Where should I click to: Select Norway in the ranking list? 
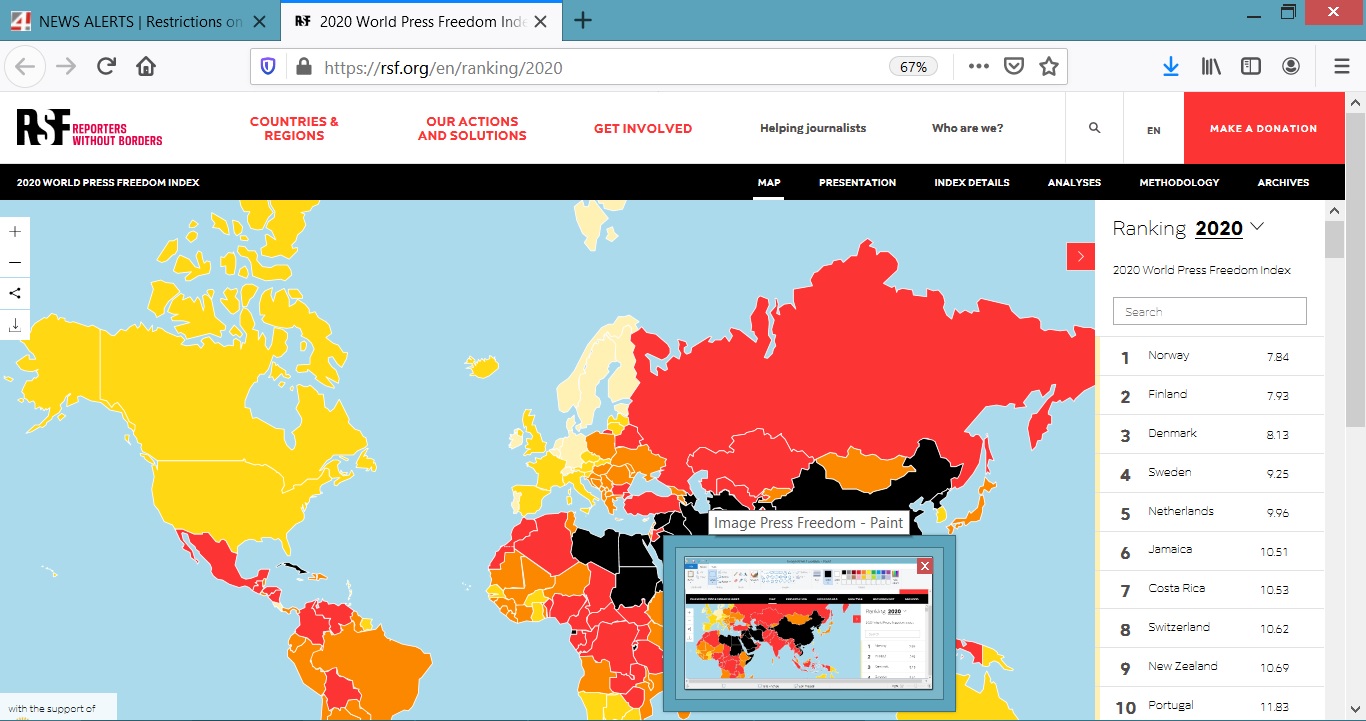click(x=1210, y=356)
